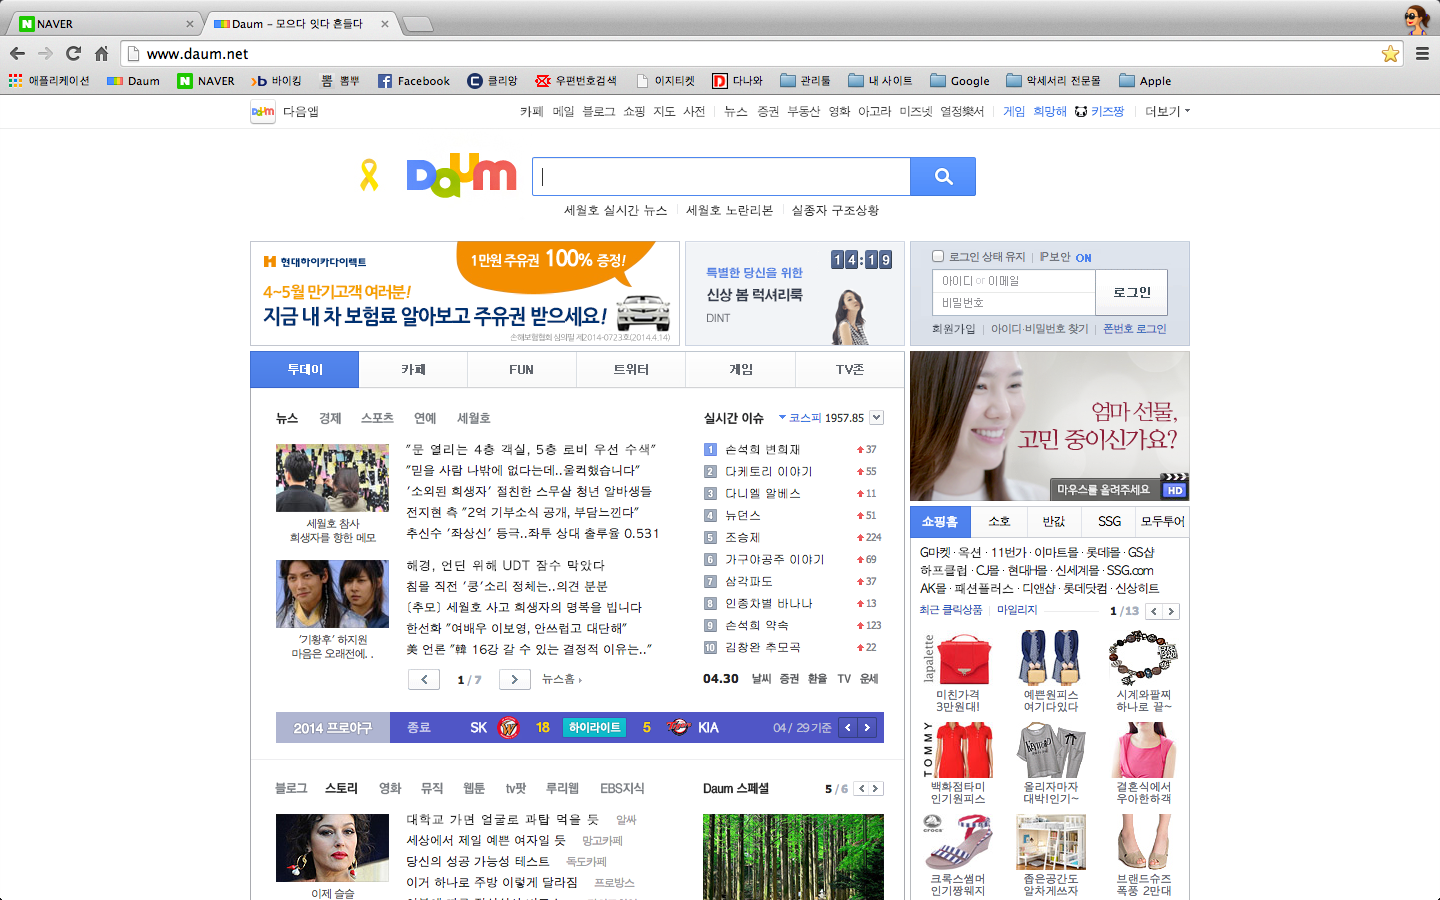This screenshot has width=1440, height=900.
Task: Switch to the FUN tab
Action: pos(521,369)
